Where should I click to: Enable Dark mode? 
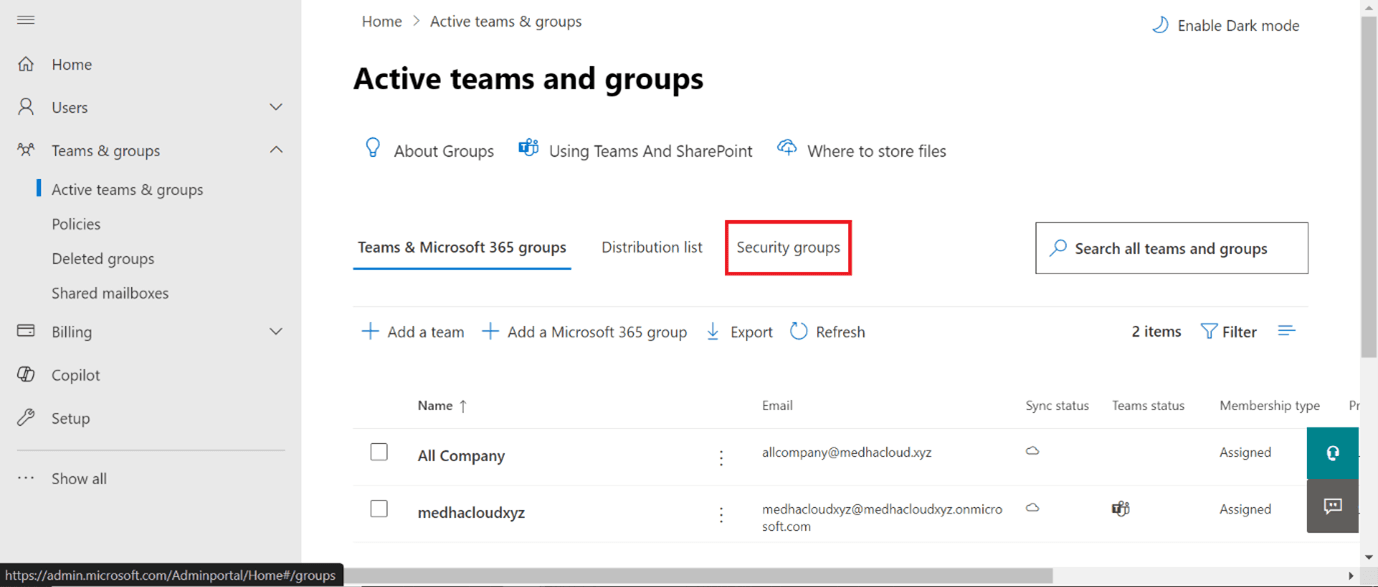1225,25
